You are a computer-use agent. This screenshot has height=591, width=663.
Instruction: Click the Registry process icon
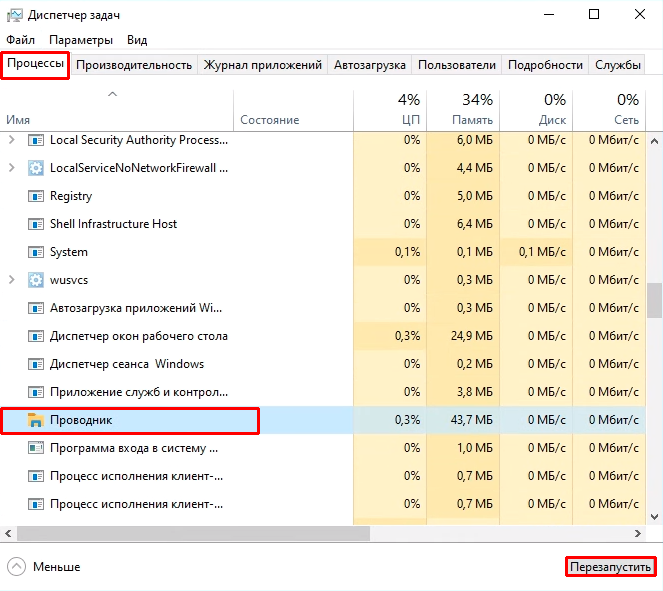point(36,196)
